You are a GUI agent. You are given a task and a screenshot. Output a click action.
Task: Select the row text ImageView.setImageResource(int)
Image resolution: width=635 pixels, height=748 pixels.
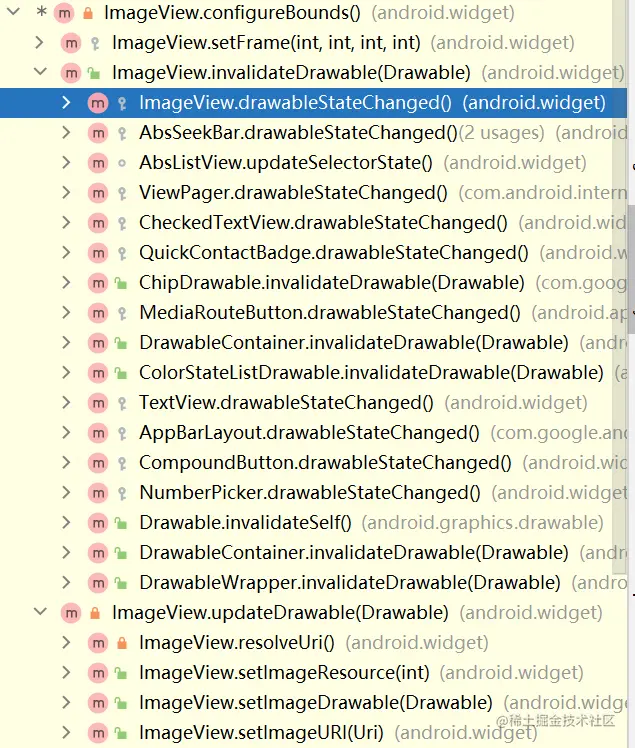pyautogui.click(x=284, y=673)
